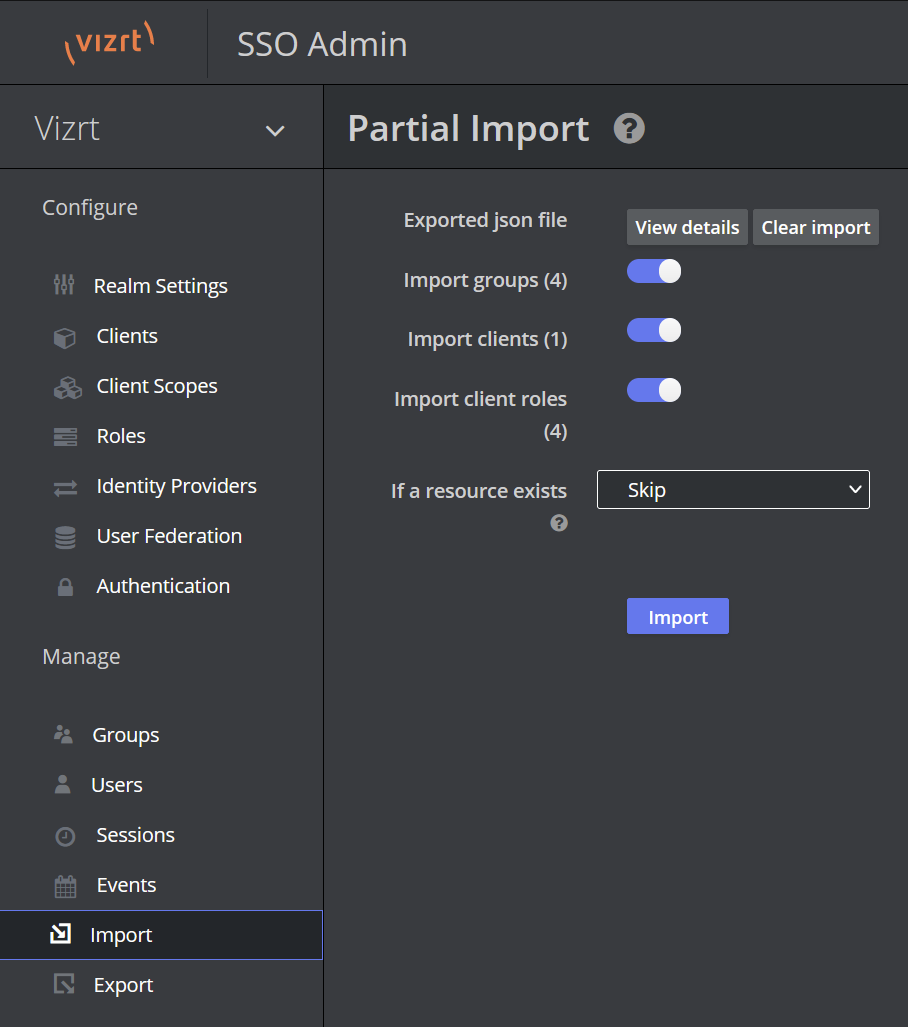908x1027 pixels.
Task: Open the If a resource exists dropdown
Action: coord(733,490)
